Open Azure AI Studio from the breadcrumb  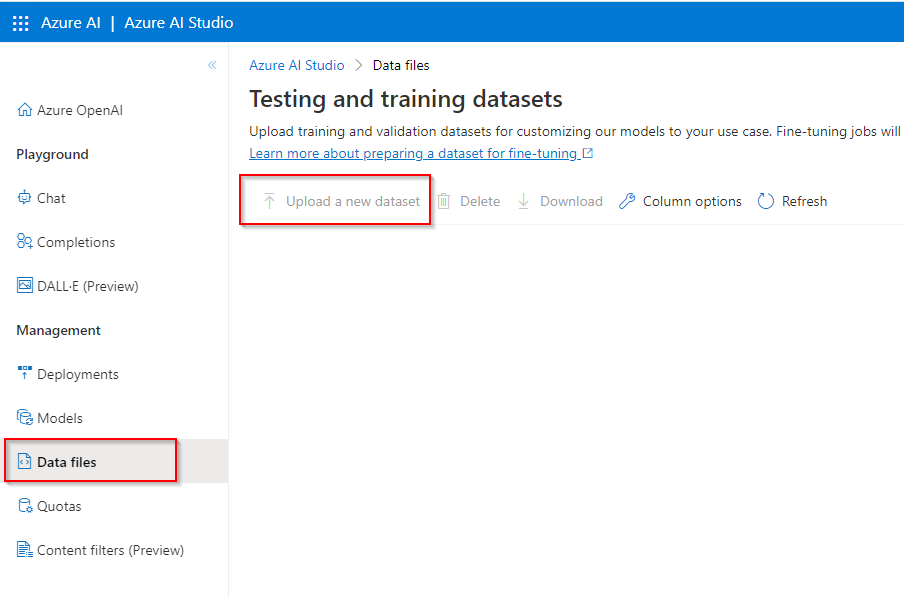pyautogui.click(x=296, y=64)
